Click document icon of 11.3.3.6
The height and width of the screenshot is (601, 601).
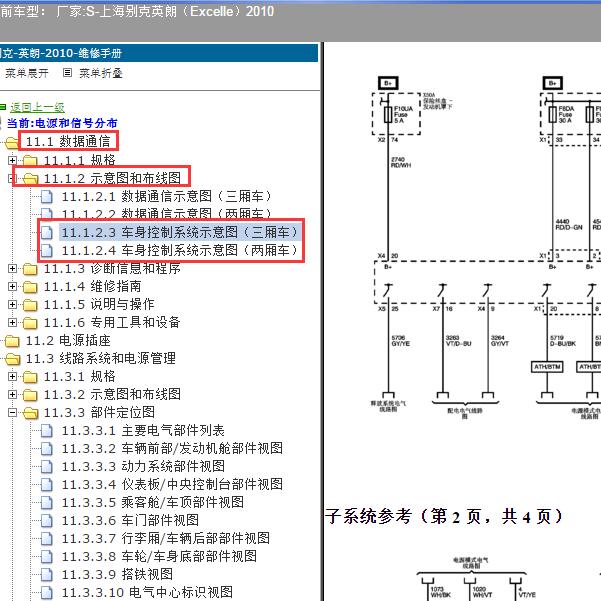click(x=46, y=521)
